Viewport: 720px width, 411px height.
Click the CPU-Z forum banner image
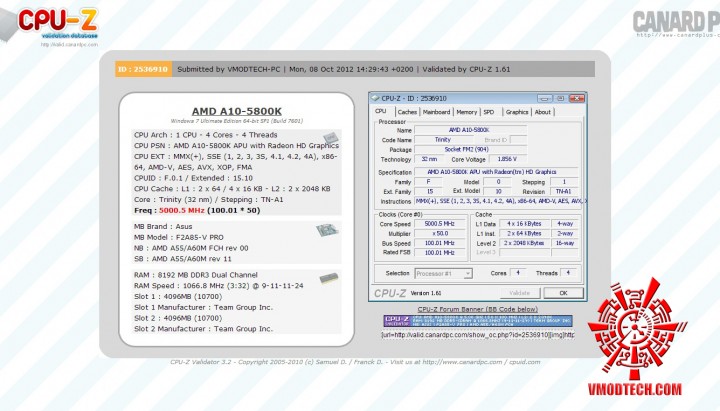pyautogui.click(x=478, y=321)
